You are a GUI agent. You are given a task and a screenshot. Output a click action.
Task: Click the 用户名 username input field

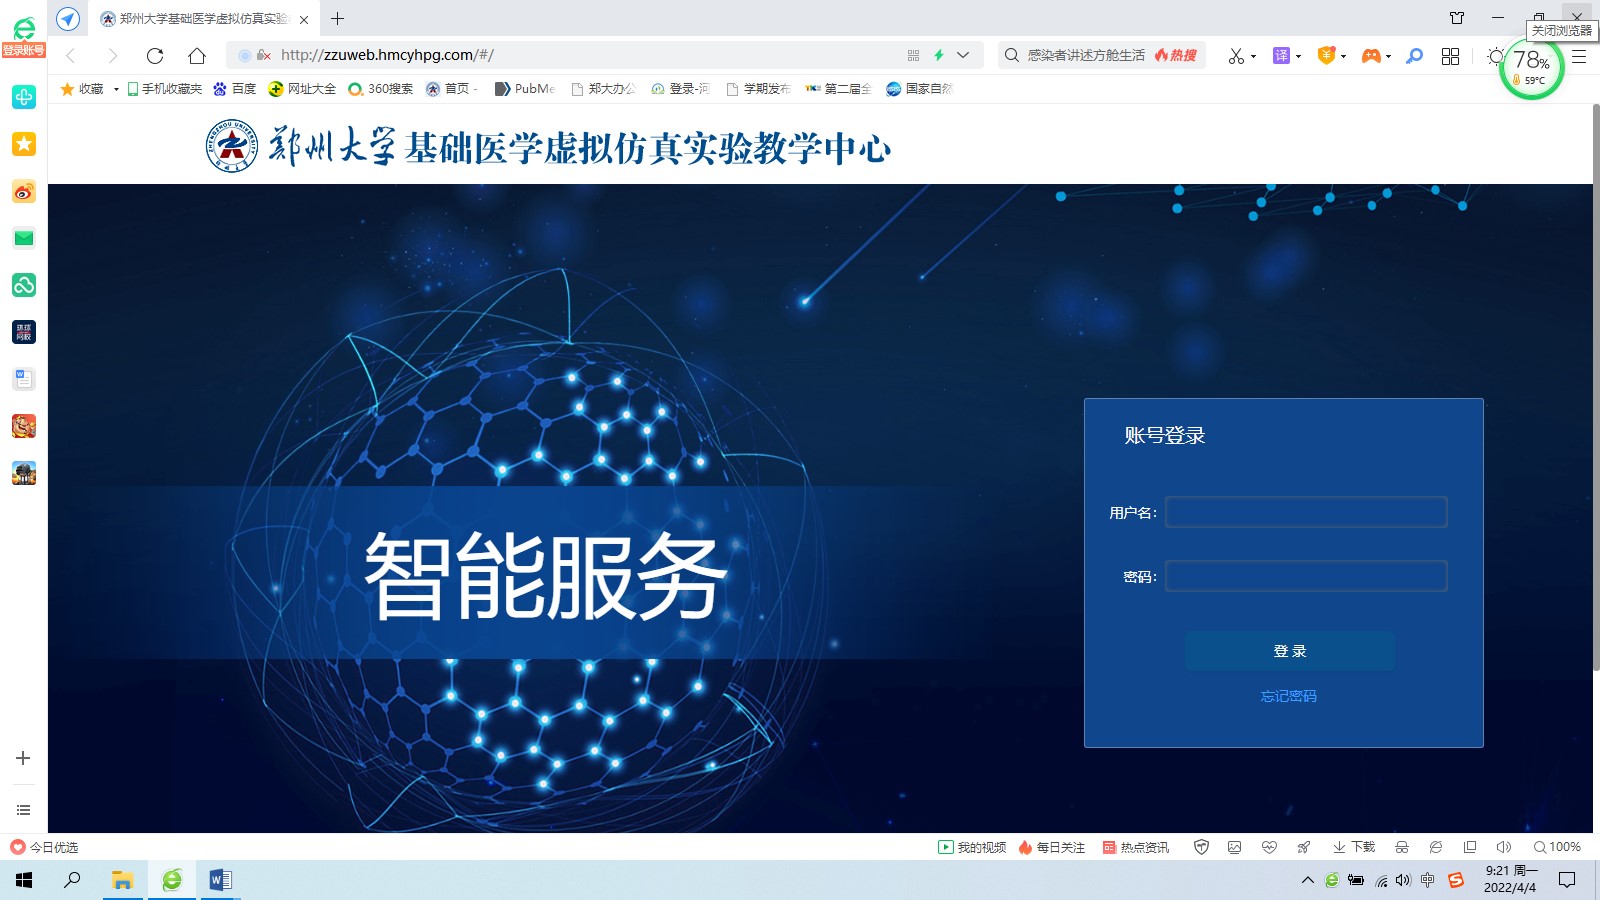tap(1306, 512)
